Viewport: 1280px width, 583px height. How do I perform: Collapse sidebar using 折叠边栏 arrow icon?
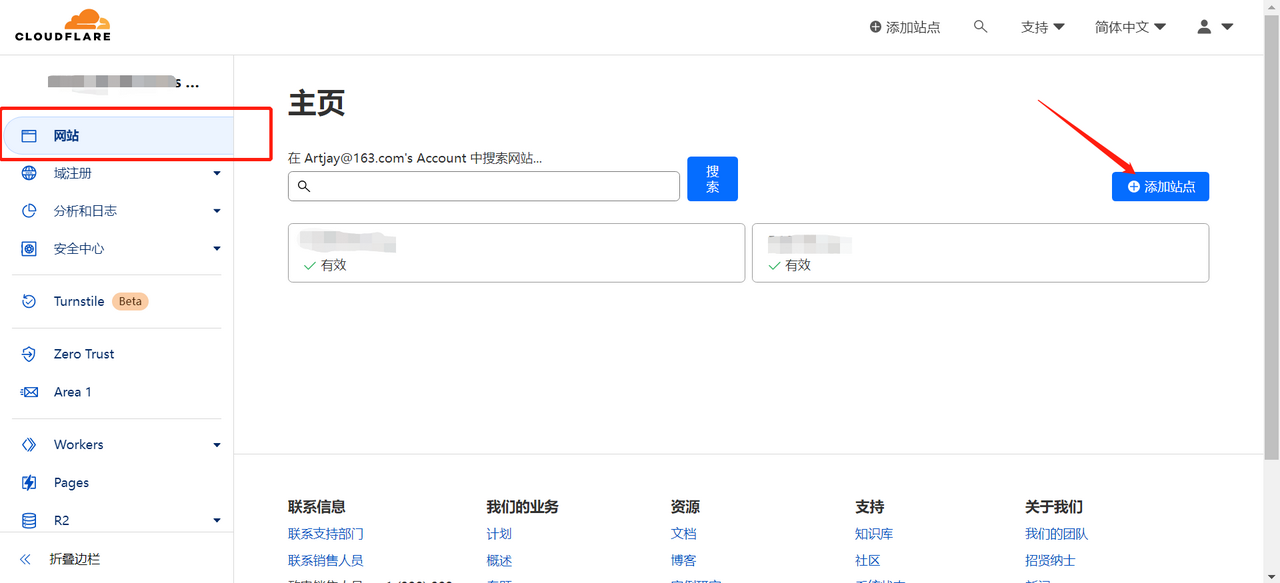(26, 560)
